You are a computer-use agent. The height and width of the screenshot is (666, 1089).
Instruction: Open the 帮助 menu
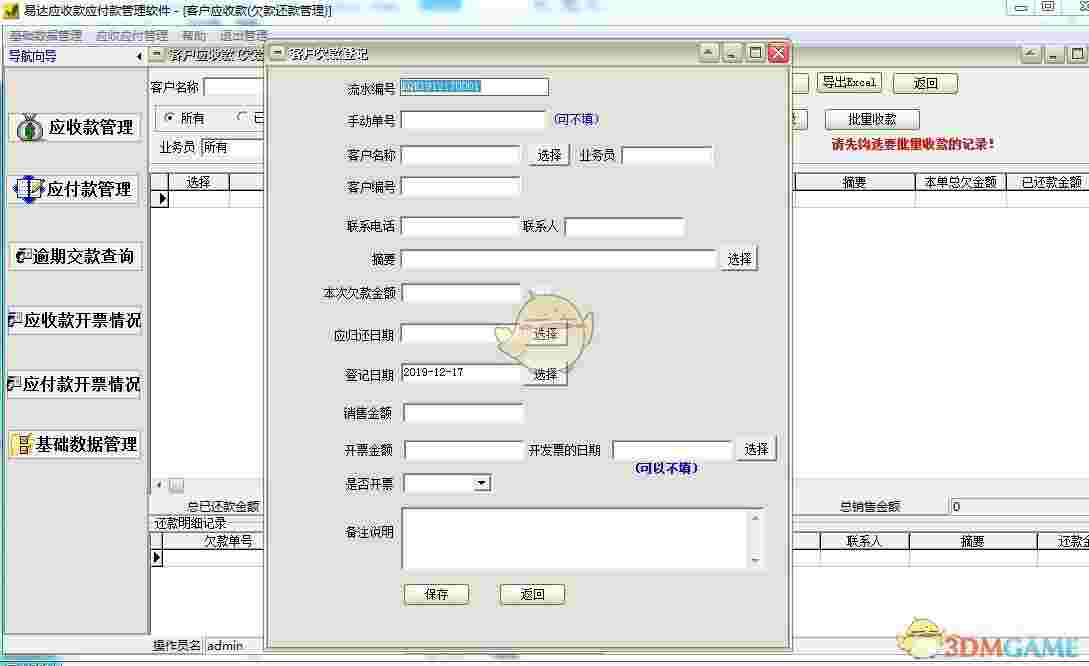tap(194, 35)
